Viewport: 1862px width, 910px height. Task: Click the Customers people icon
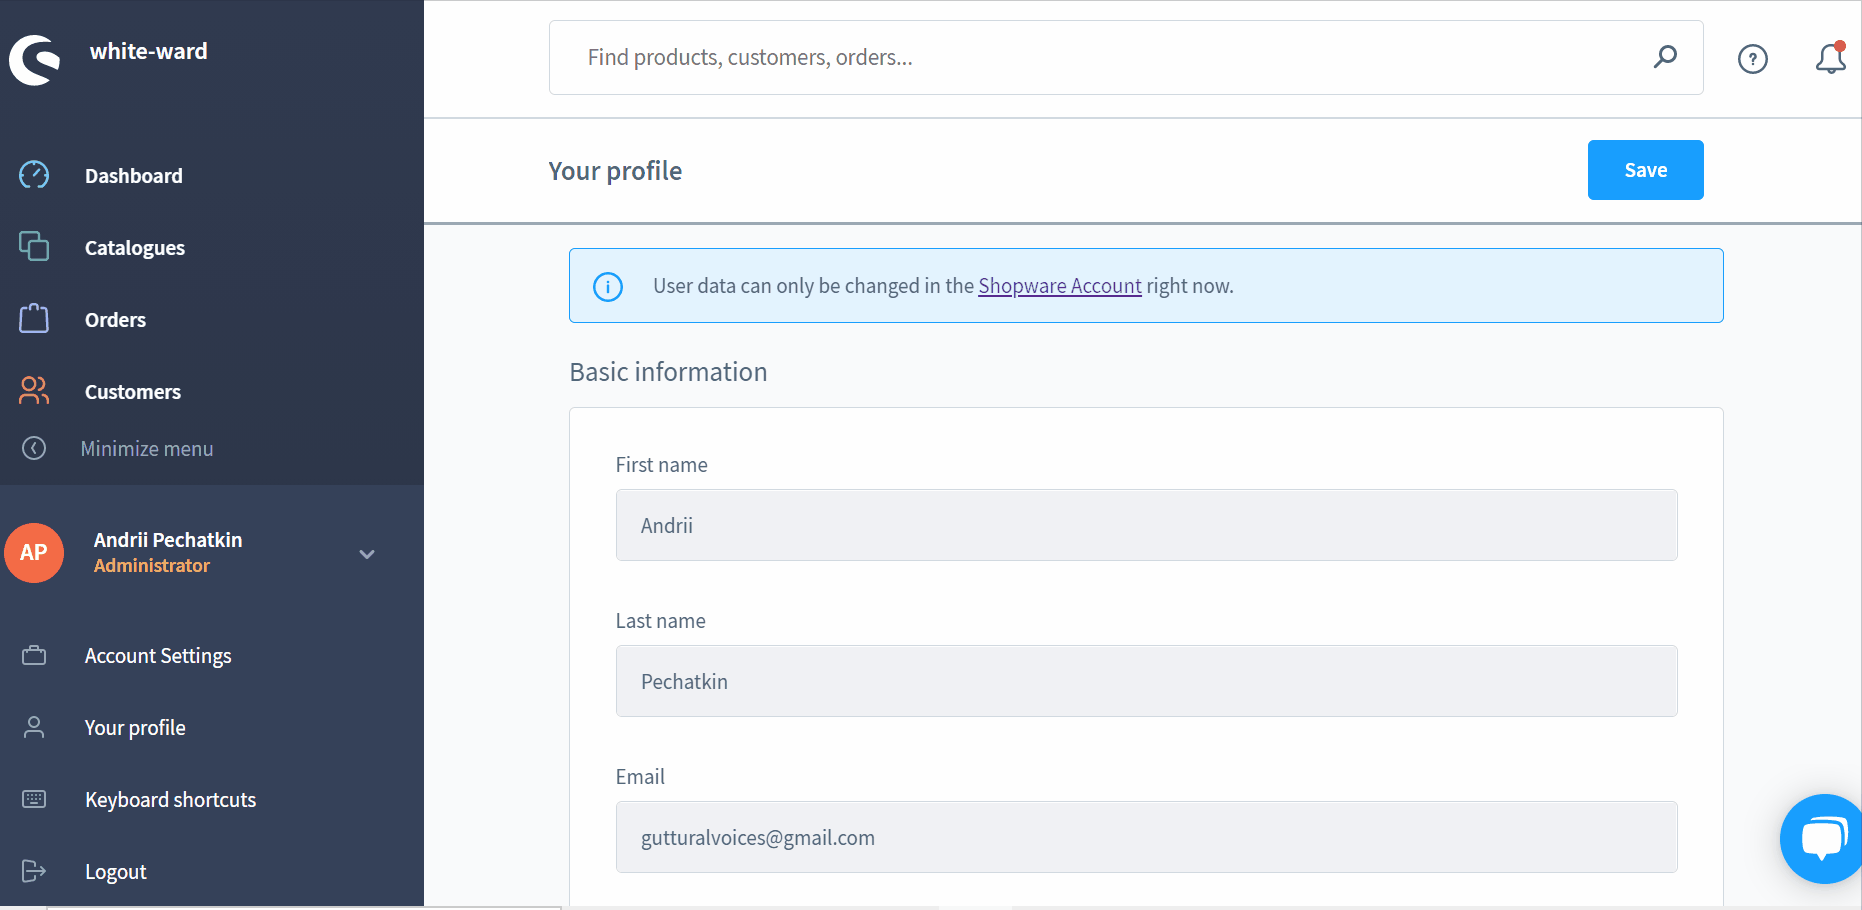tap(34, 391)
